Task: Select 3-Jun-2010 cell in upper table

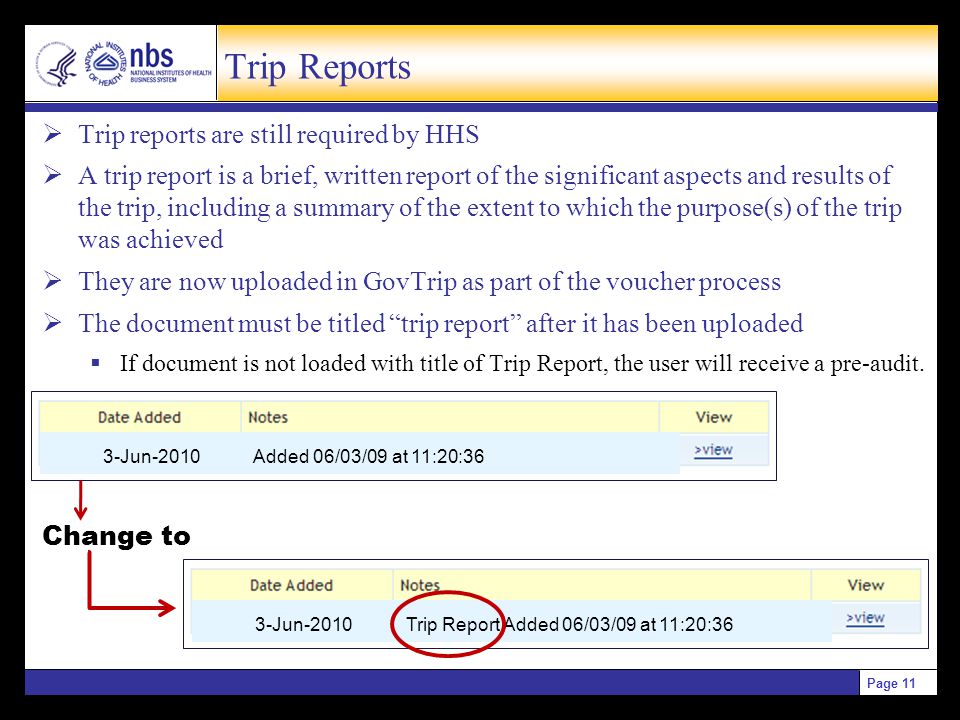Action: [x=151, y=456]
